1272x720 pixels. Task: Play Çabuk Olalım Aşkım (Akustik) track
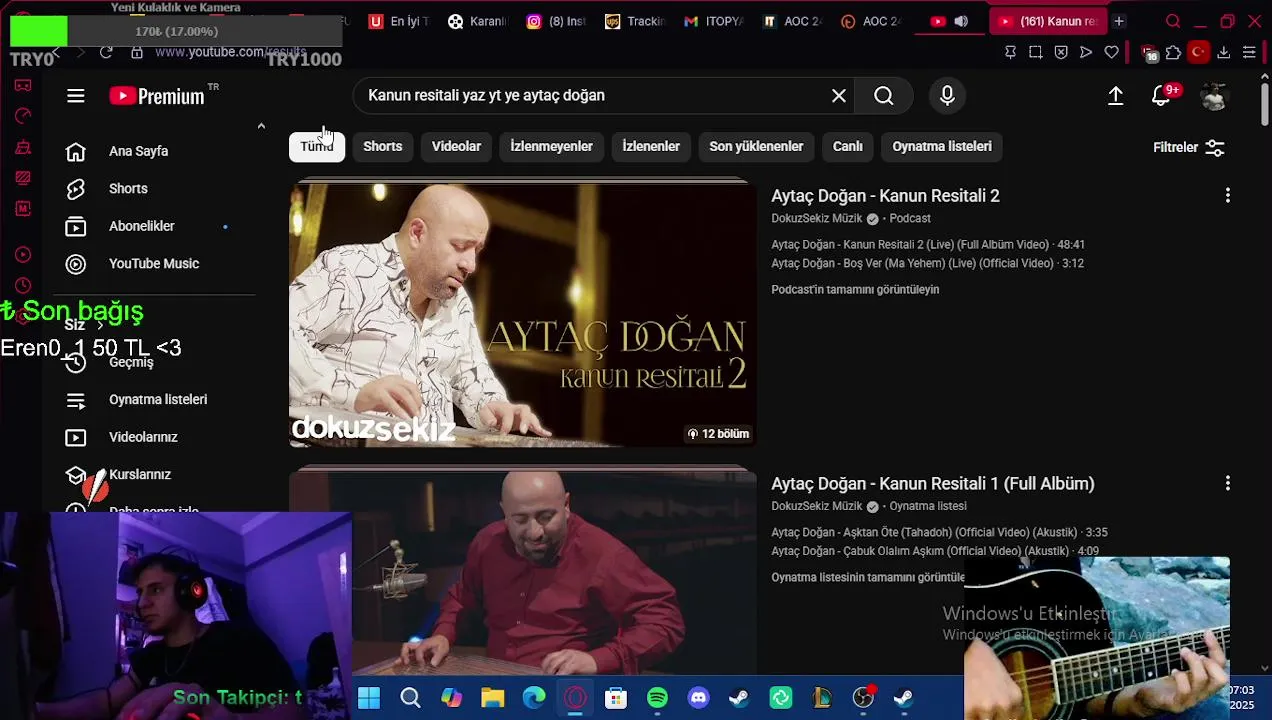935,552
